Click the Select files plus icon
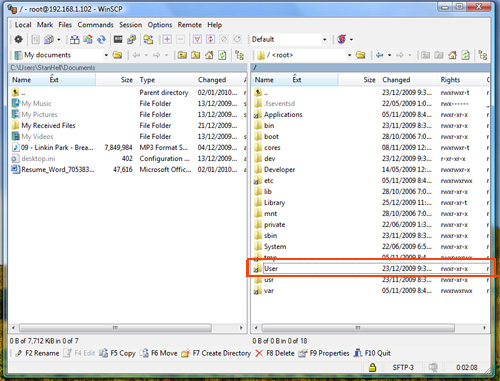Image resolution: width=500 pixels, height=381 pixels. 167,39
